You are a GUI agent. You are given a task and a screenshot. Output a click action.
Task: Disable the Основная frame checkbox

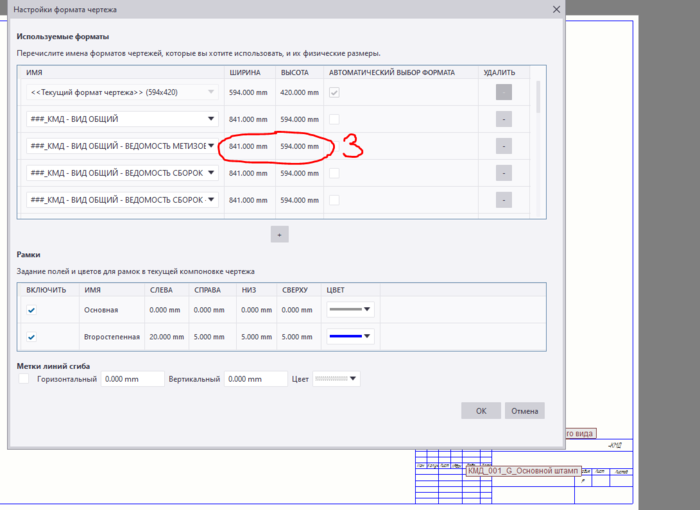[x=31, y=310]
